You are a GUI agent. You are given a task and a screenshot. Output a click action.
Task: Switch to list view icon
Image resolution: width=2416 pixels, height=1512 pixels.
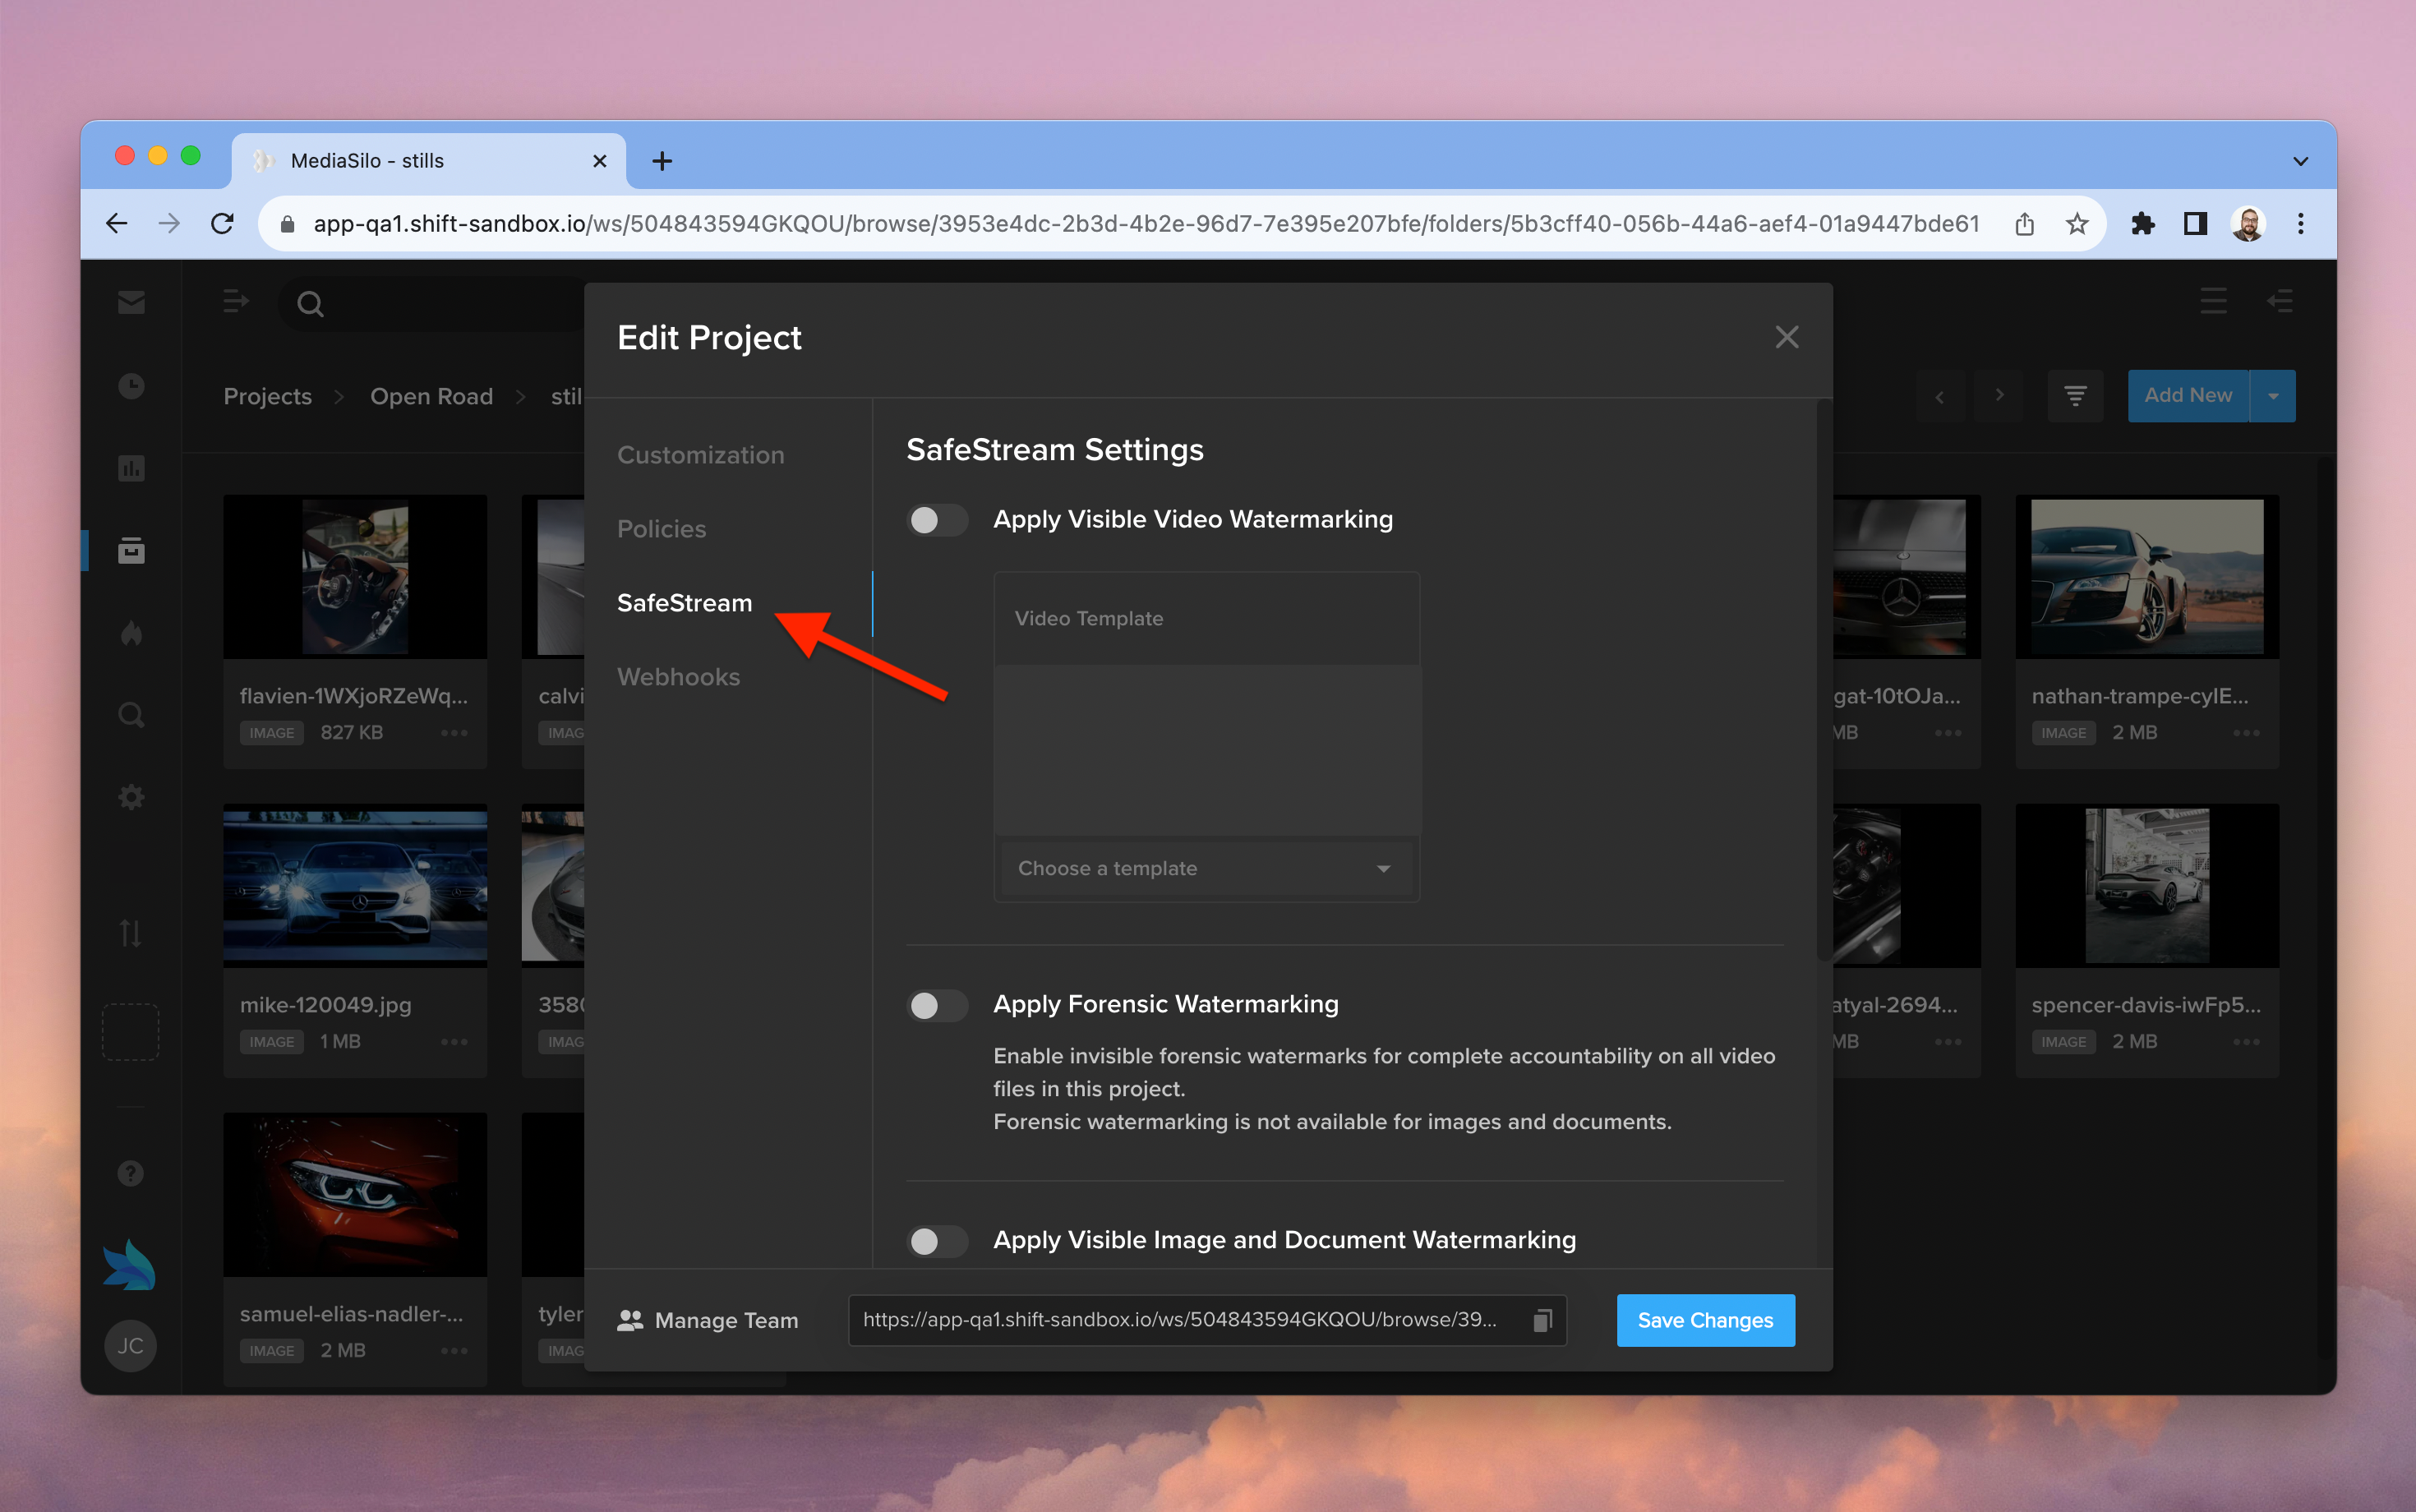click(2213, 301)
